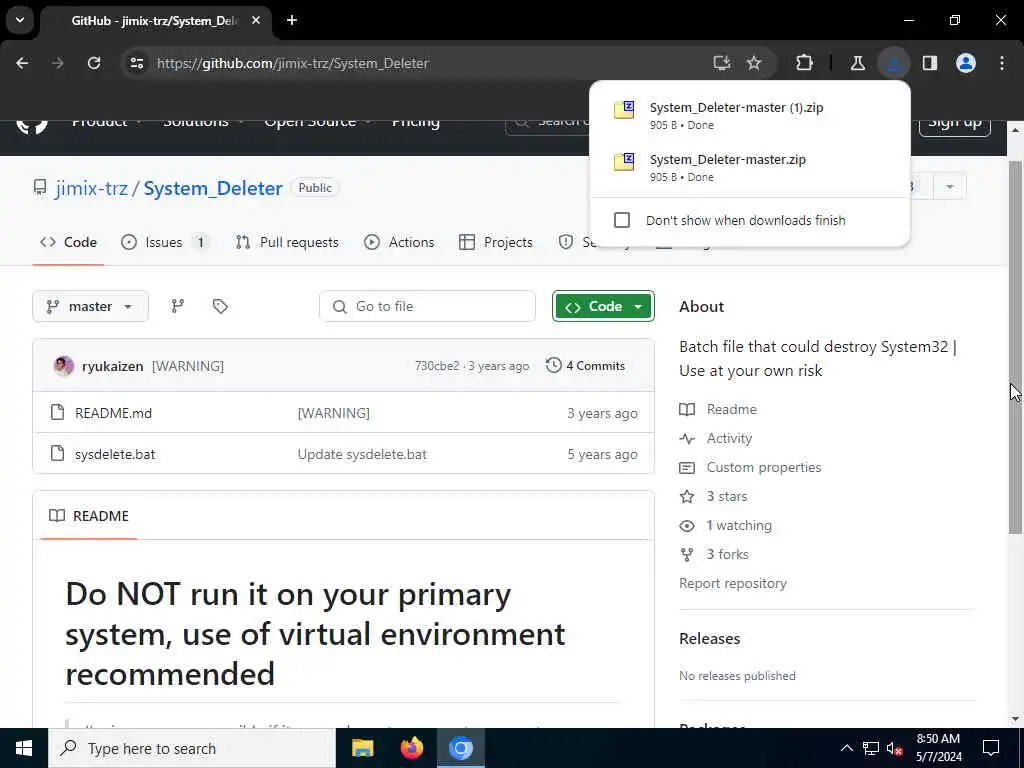
Task: Open the muted volume tray icon
Action: click(x=895, y=748)
